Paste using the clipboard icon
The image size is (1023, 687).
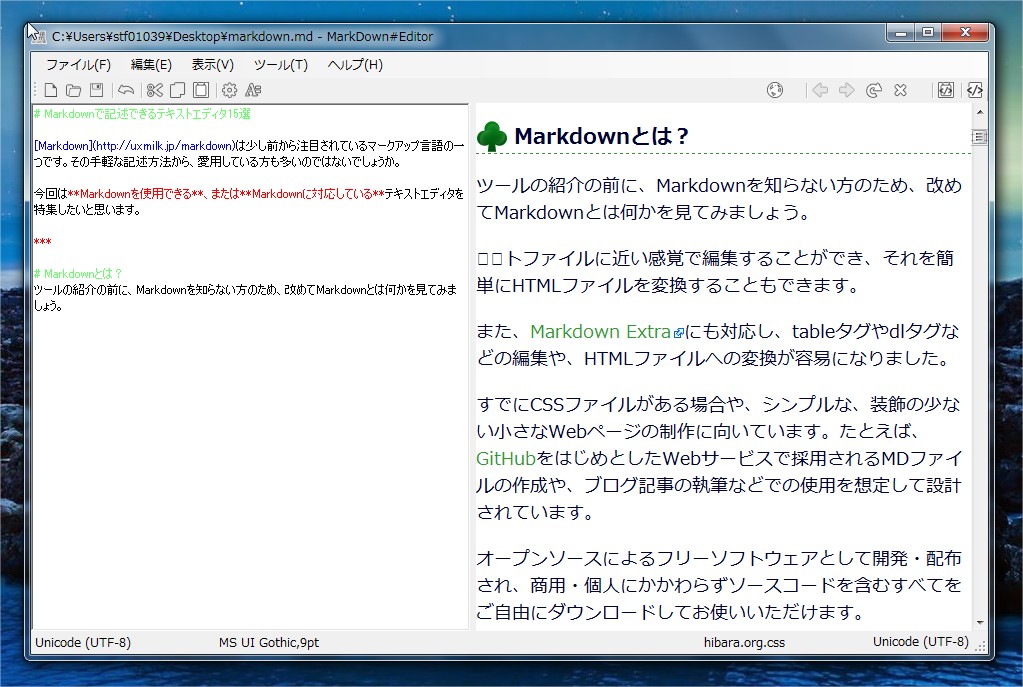click(x=201, y=90)
